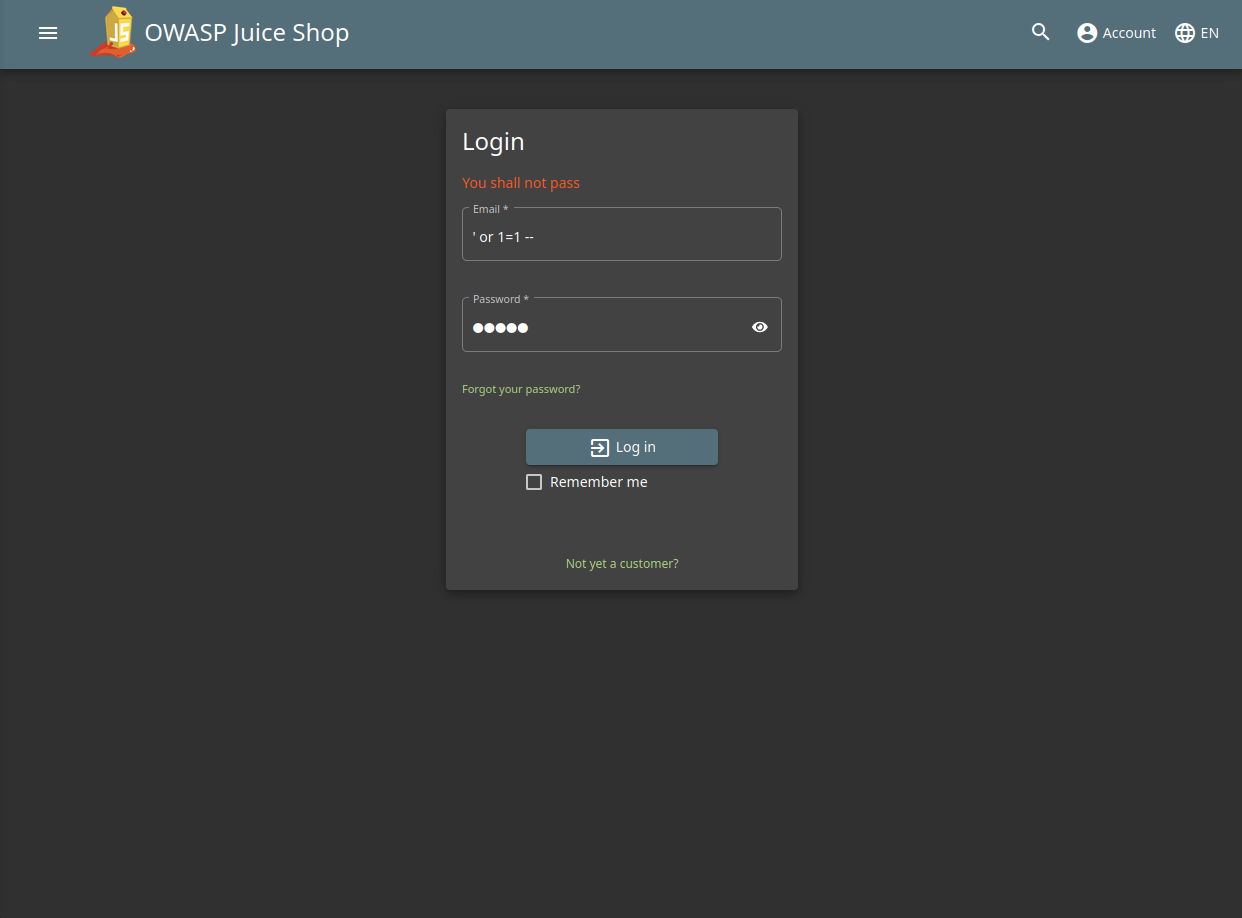Screen dimensions: 1242x918
Task: Click the Login heading
Action: point(493,142)
